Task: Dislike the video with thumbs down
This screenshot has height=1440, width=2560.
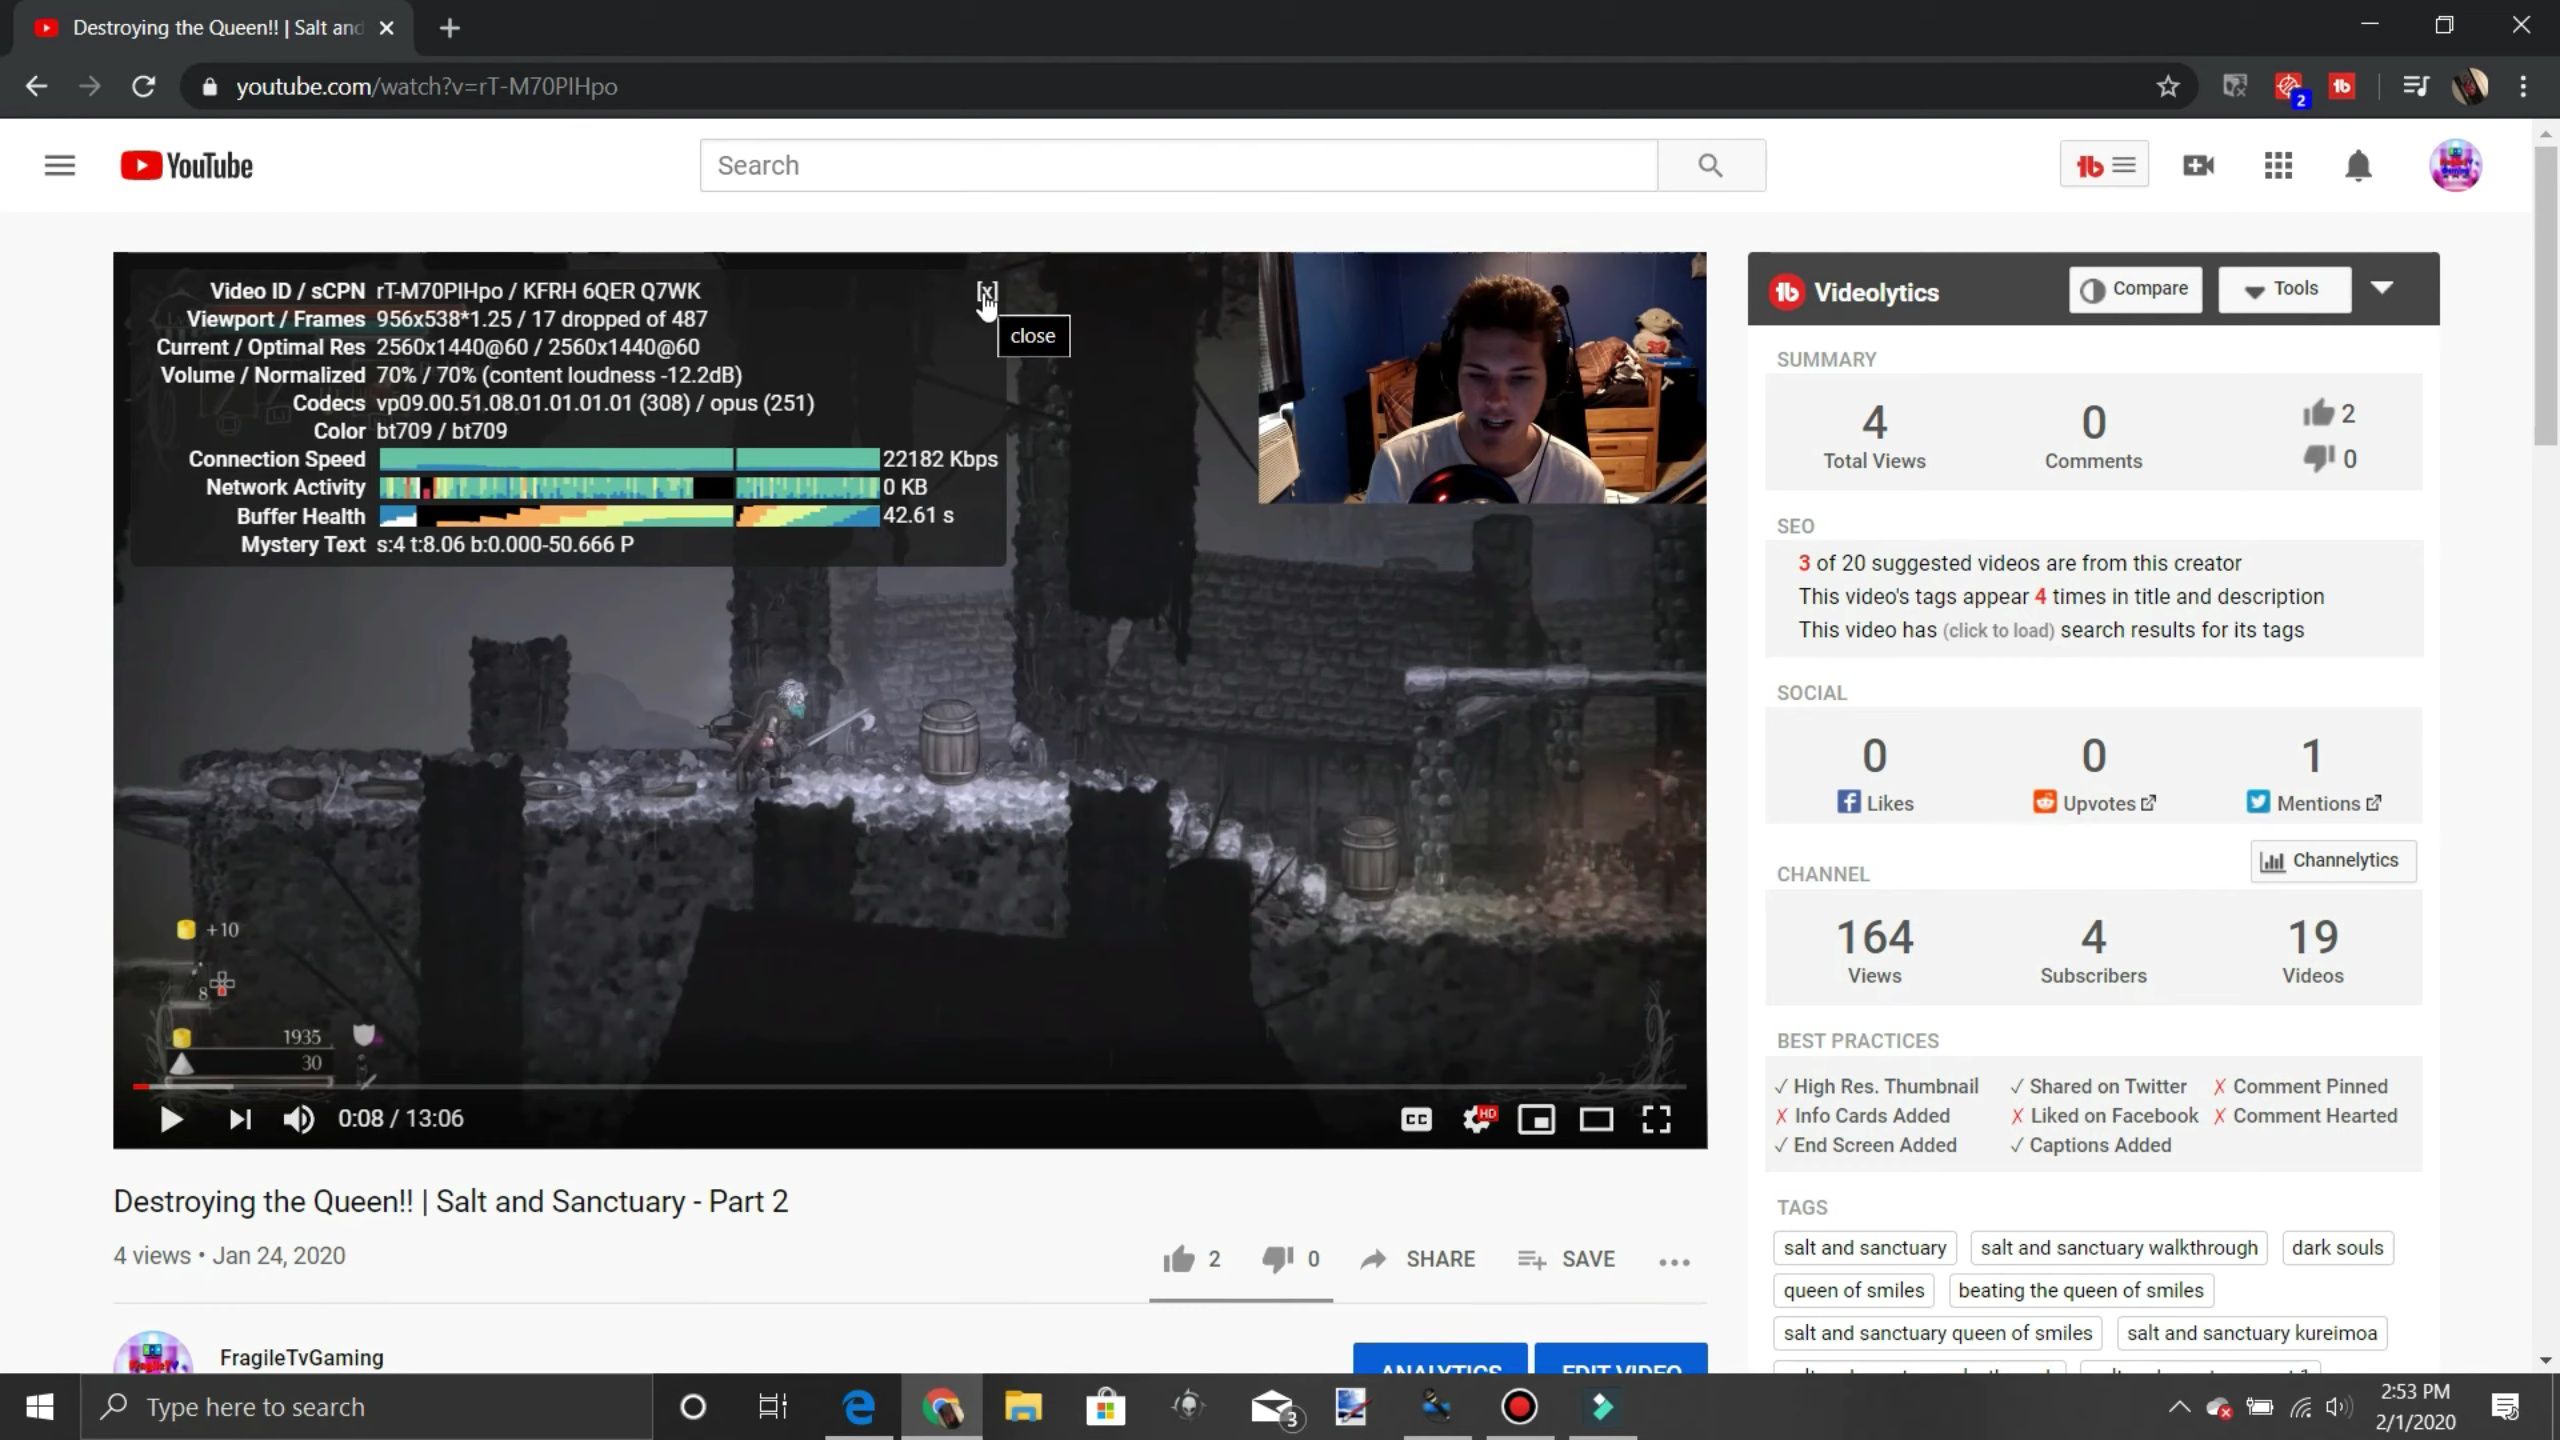Action: 1290,1259
